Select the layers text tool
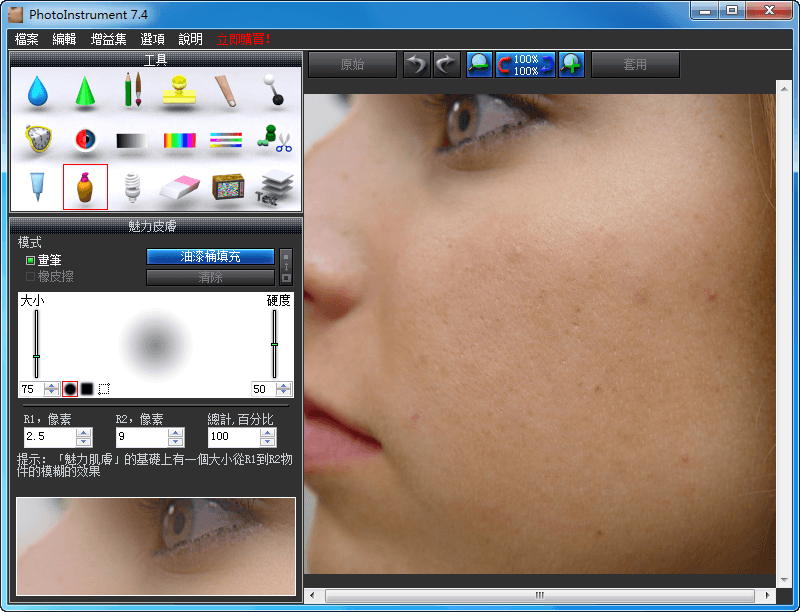The width and height of the screenshot is (800, 612). click(274, 187)
